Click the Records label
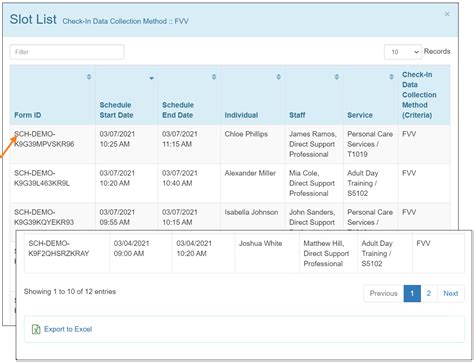 pos(437,51)
